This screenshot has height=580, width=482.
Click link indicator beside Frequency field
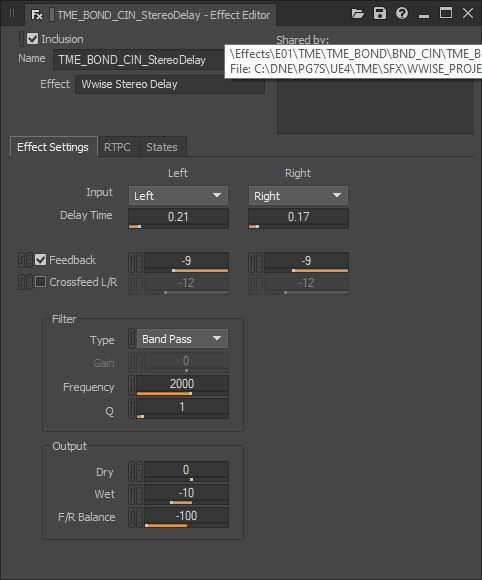pos(131,385)
